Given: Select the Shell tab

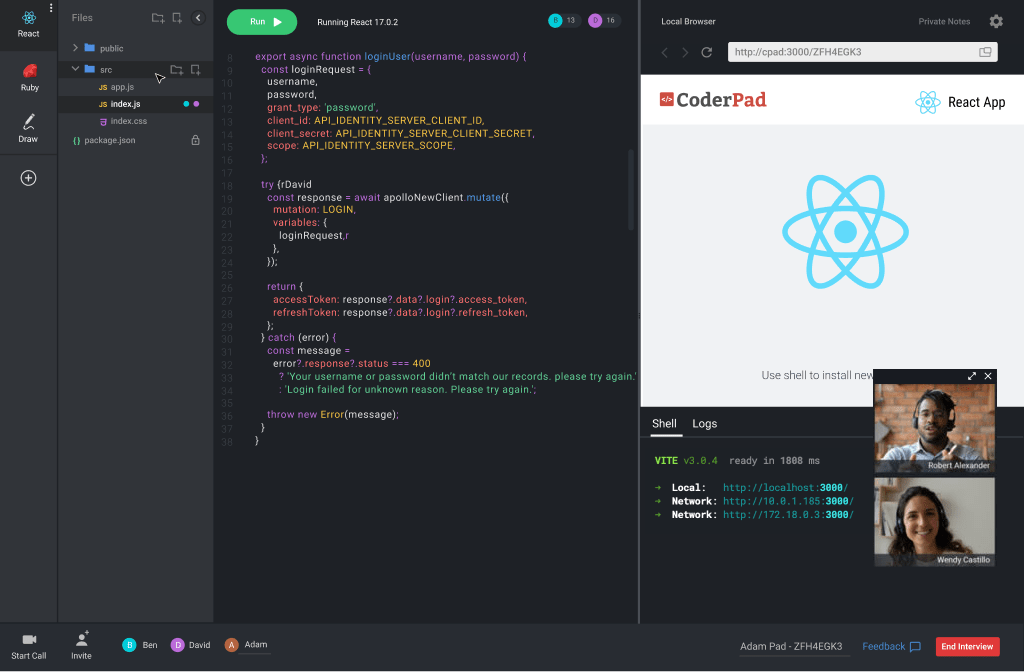Looking at the screenshot, I should pos(665,424).
